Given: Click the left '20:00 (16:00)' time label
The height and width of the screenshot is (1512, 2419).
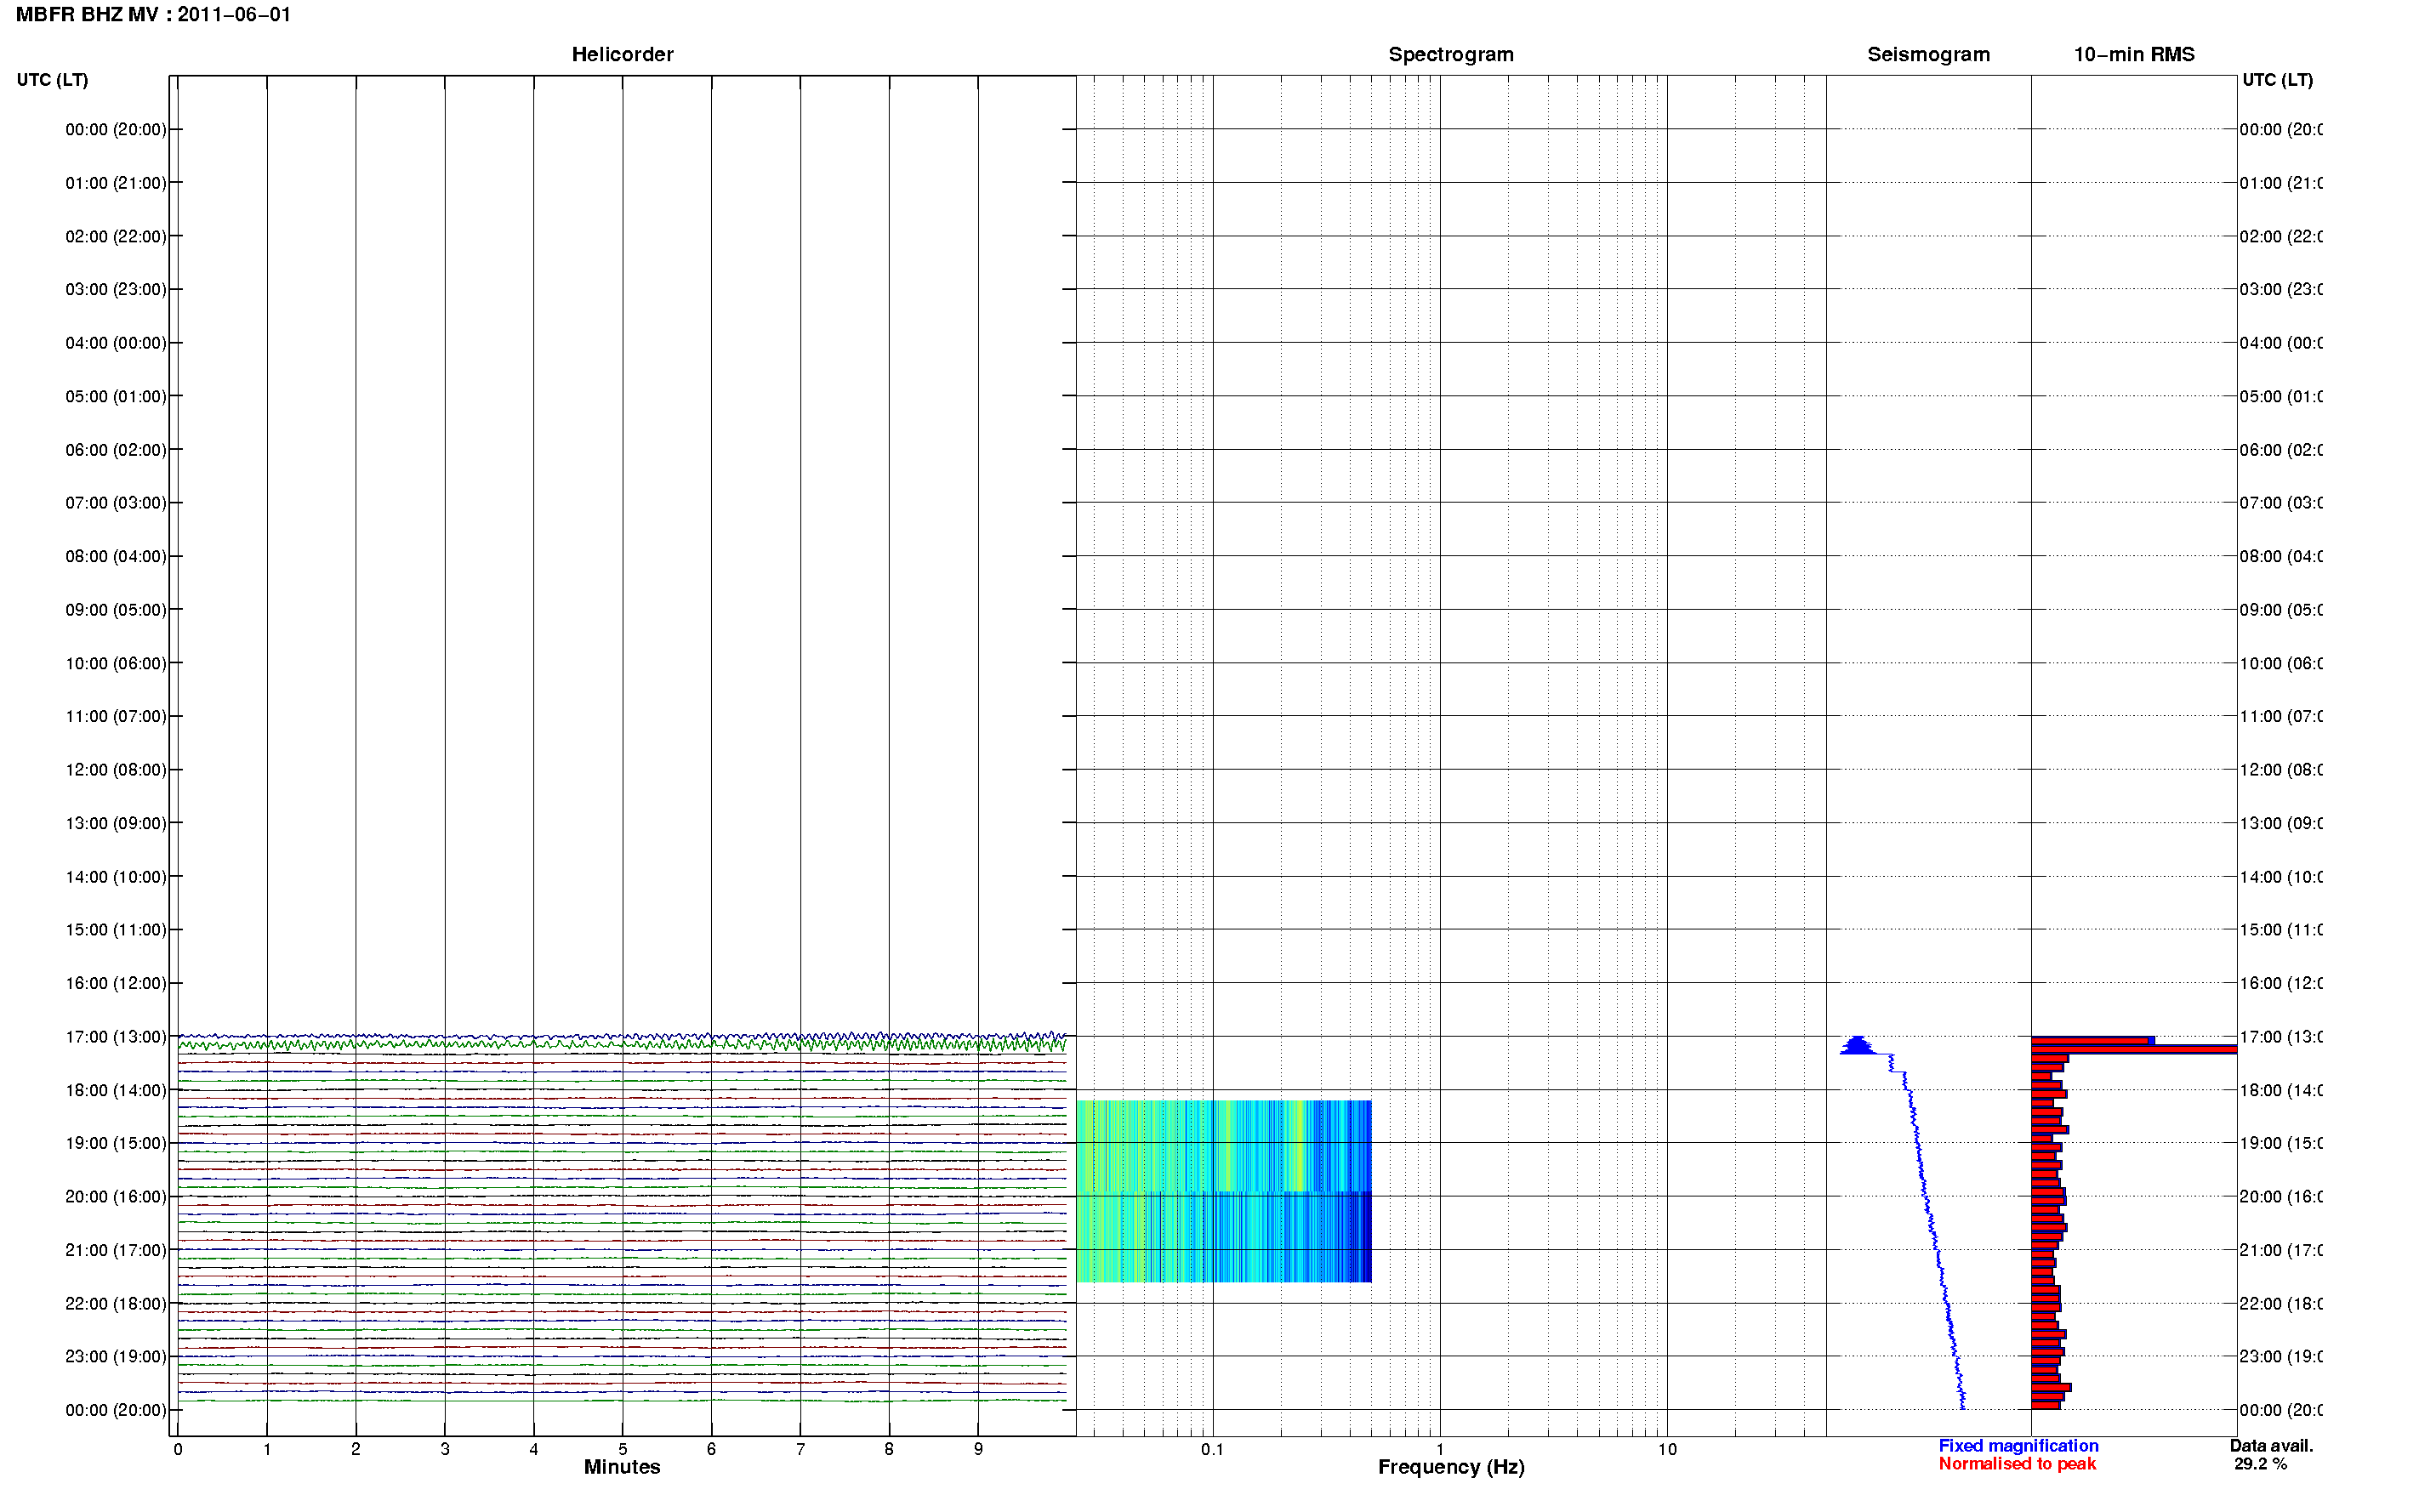Looking at the screenshot, I should (116, 1197).
